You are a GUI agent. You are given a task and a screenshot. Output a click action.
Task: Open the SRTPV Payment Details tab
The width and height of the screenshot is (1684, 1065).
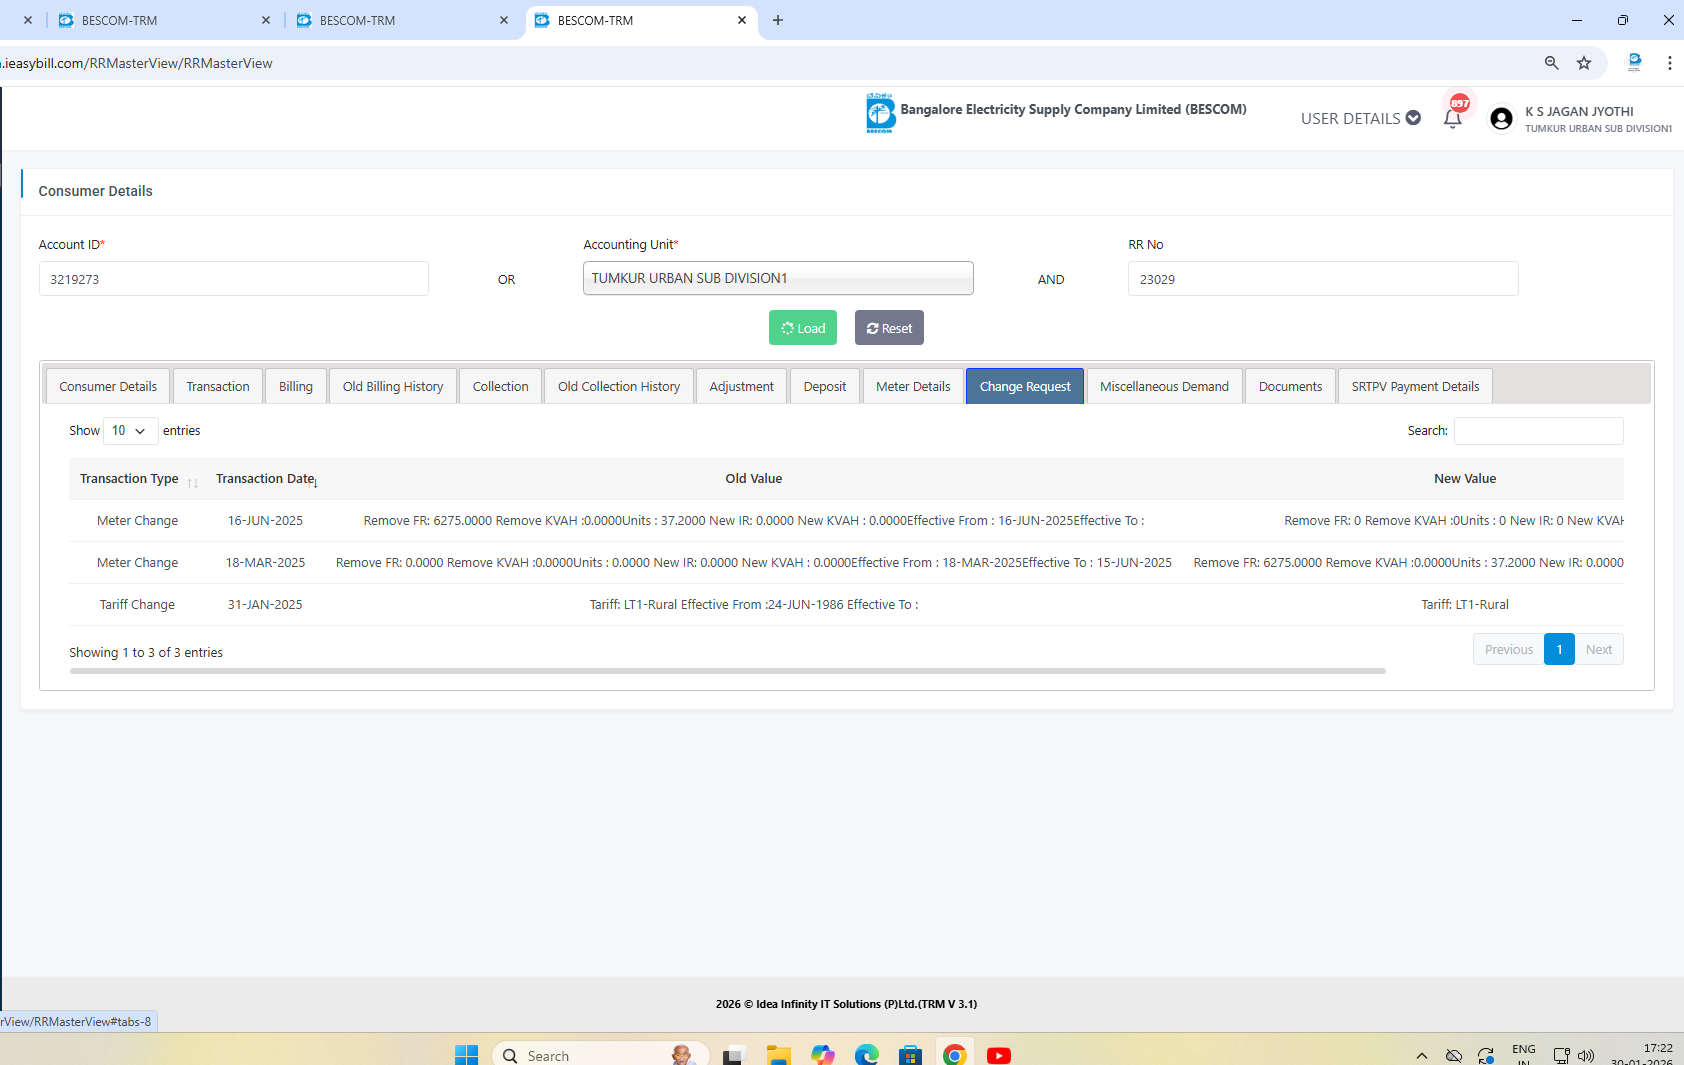tap(1416, 386)
